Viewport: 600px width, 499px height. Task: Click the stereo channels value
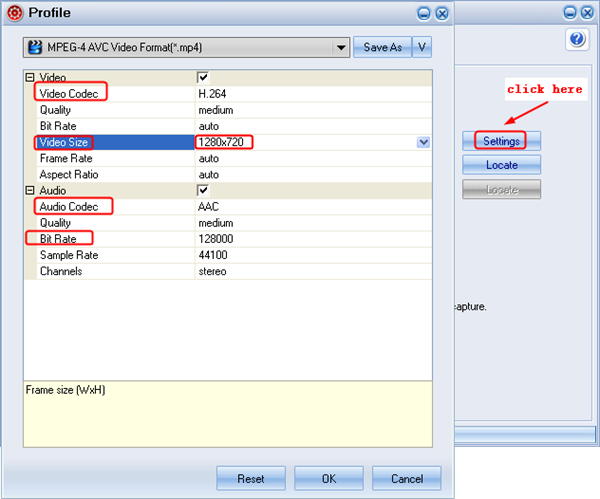tap(212, 271)
